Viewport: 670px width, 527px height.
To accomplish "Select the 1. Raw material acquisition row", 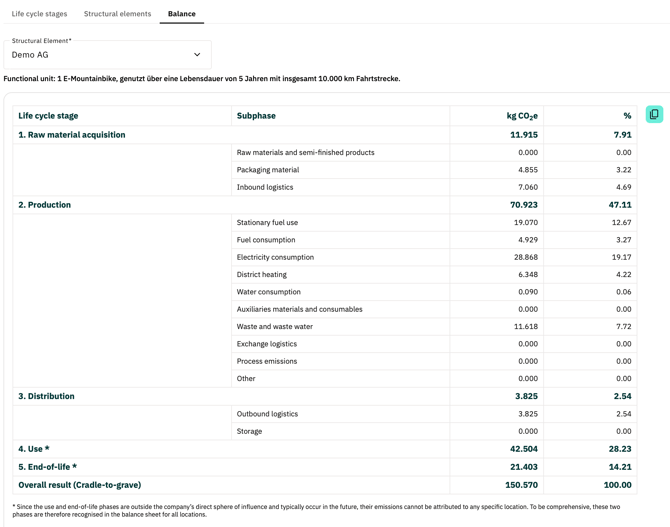I will [x=72, y=135].
